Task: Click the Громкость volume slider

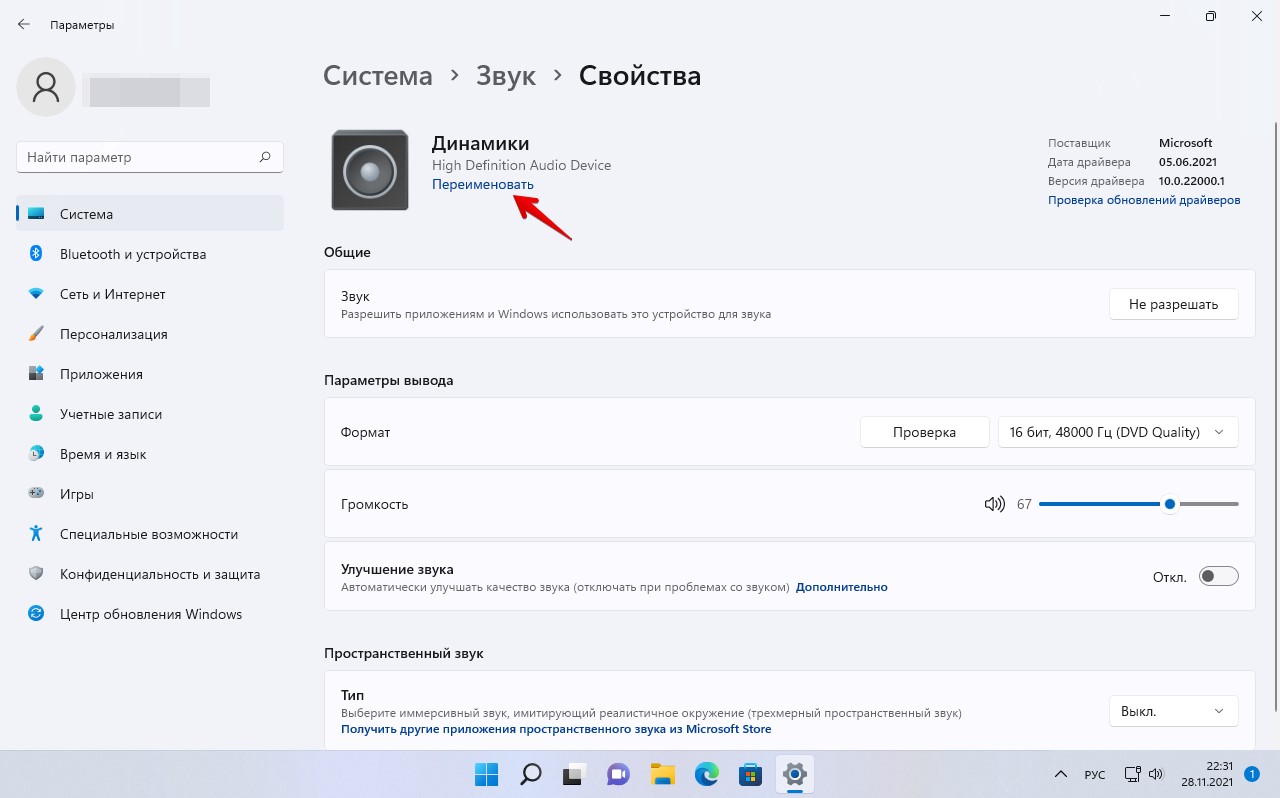Action: (1138, 504)
